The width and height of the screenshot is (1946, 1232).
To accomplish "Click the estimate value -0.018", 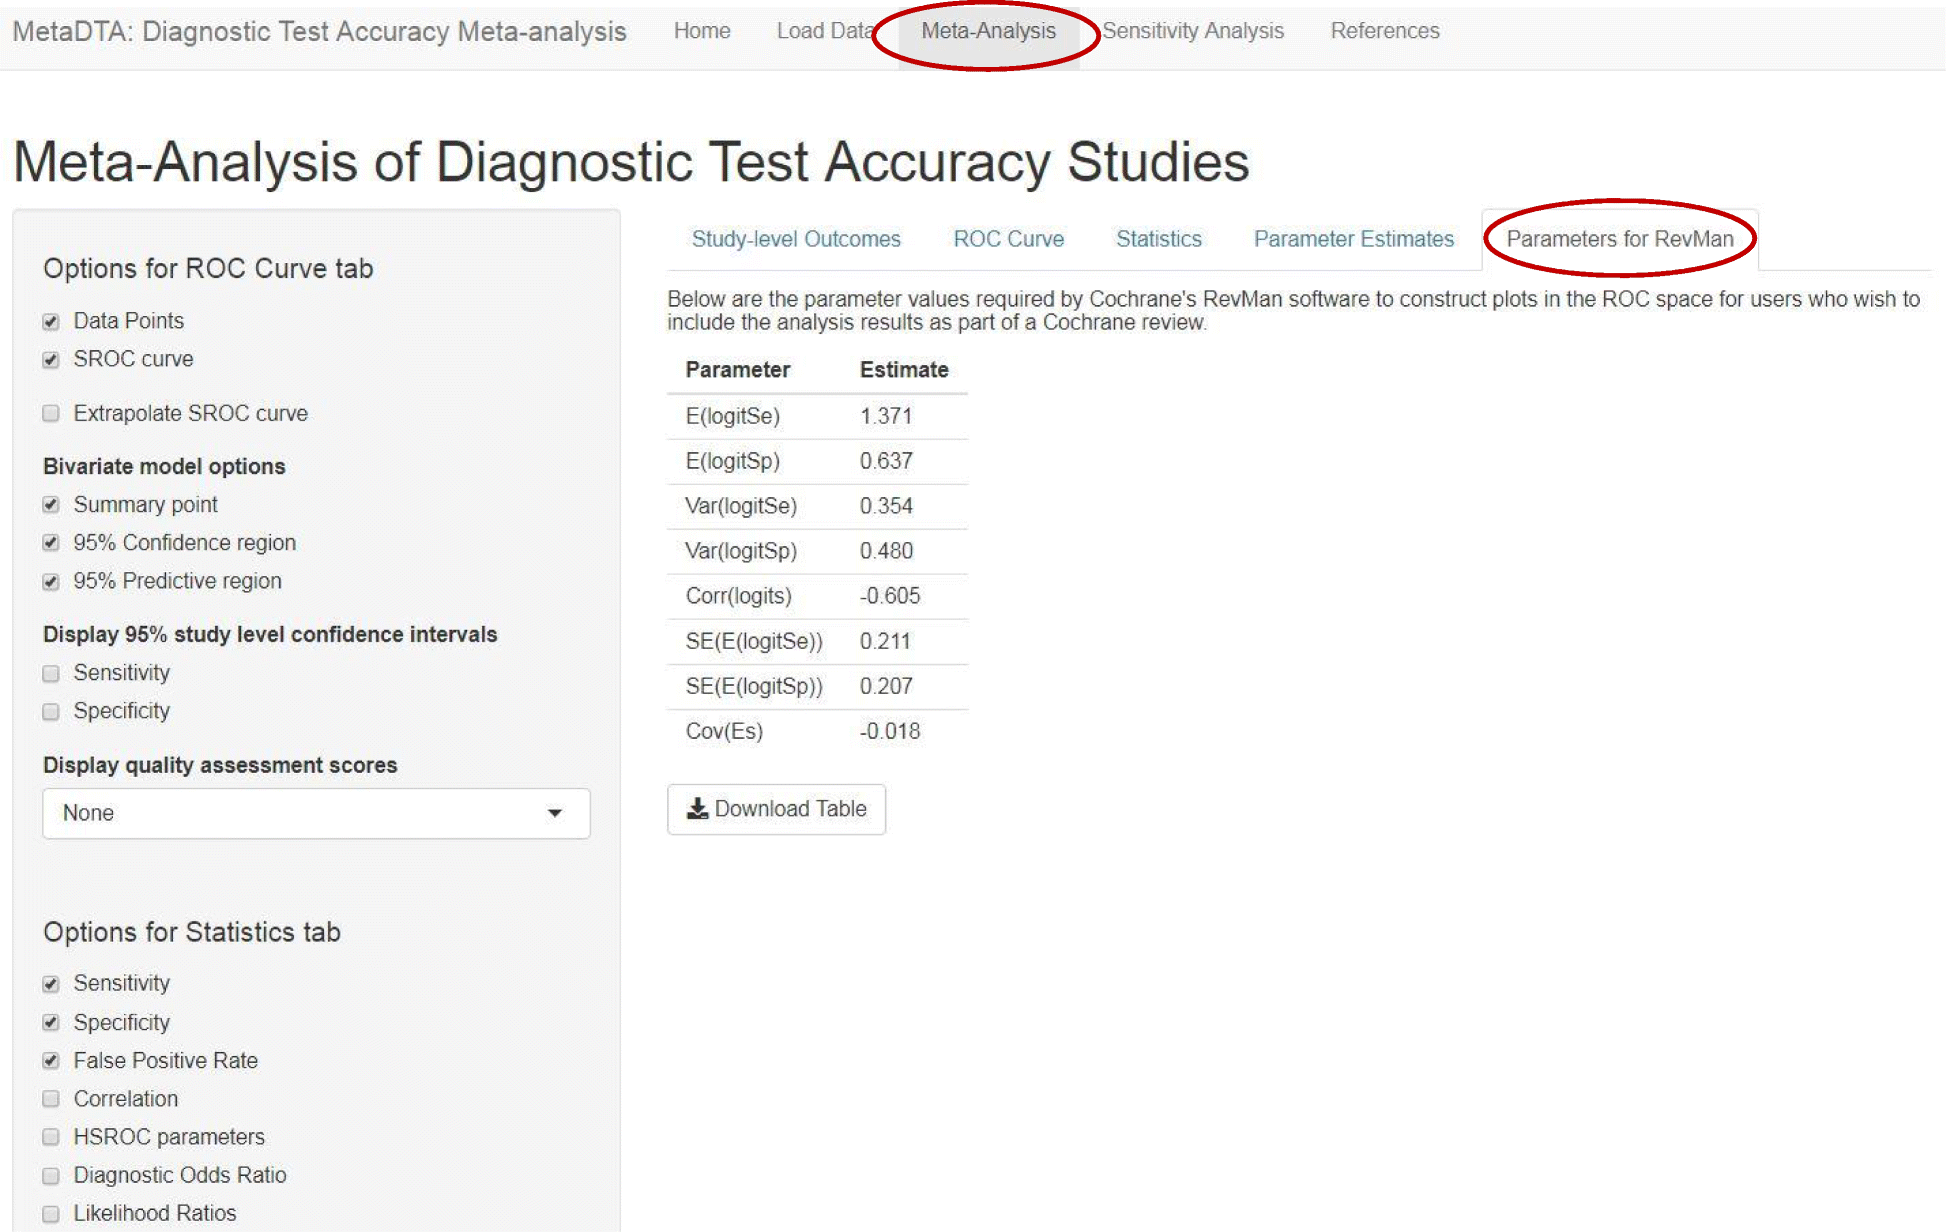I will pyautogui.click(x=890, y=731).
